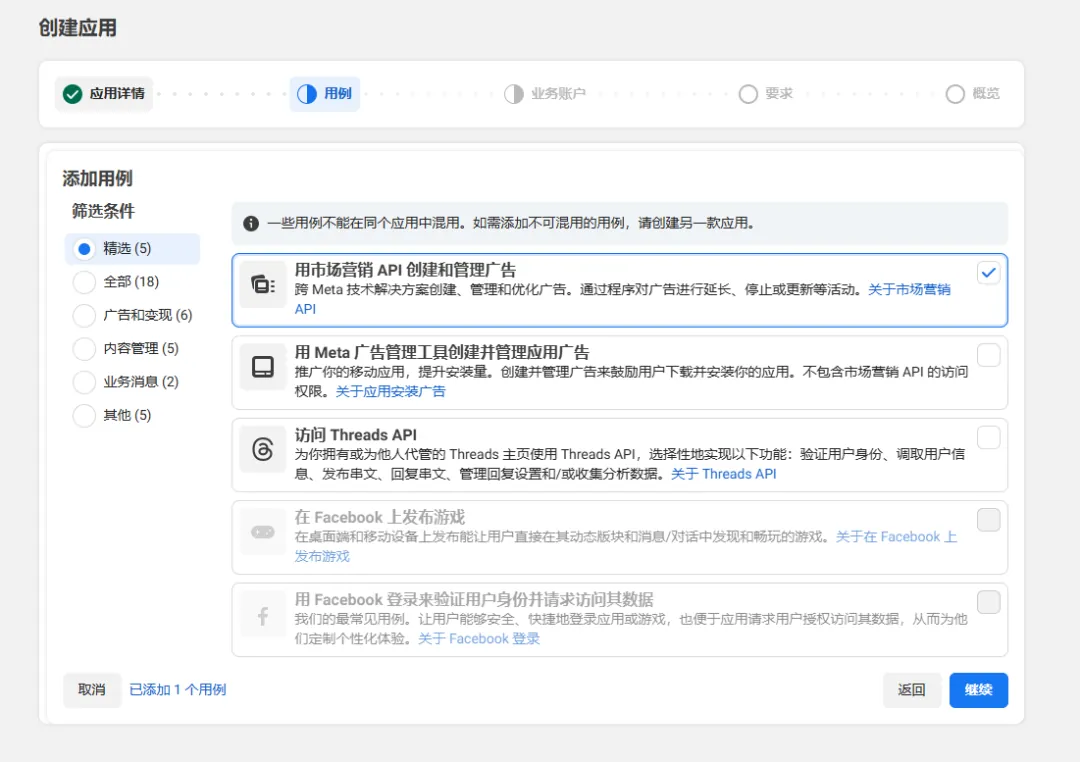The image size is (1080, 762).
Task: Check the 用 Meta 广告管理工具创建并管理应用广告 checkbox
Action: [988, 356]
